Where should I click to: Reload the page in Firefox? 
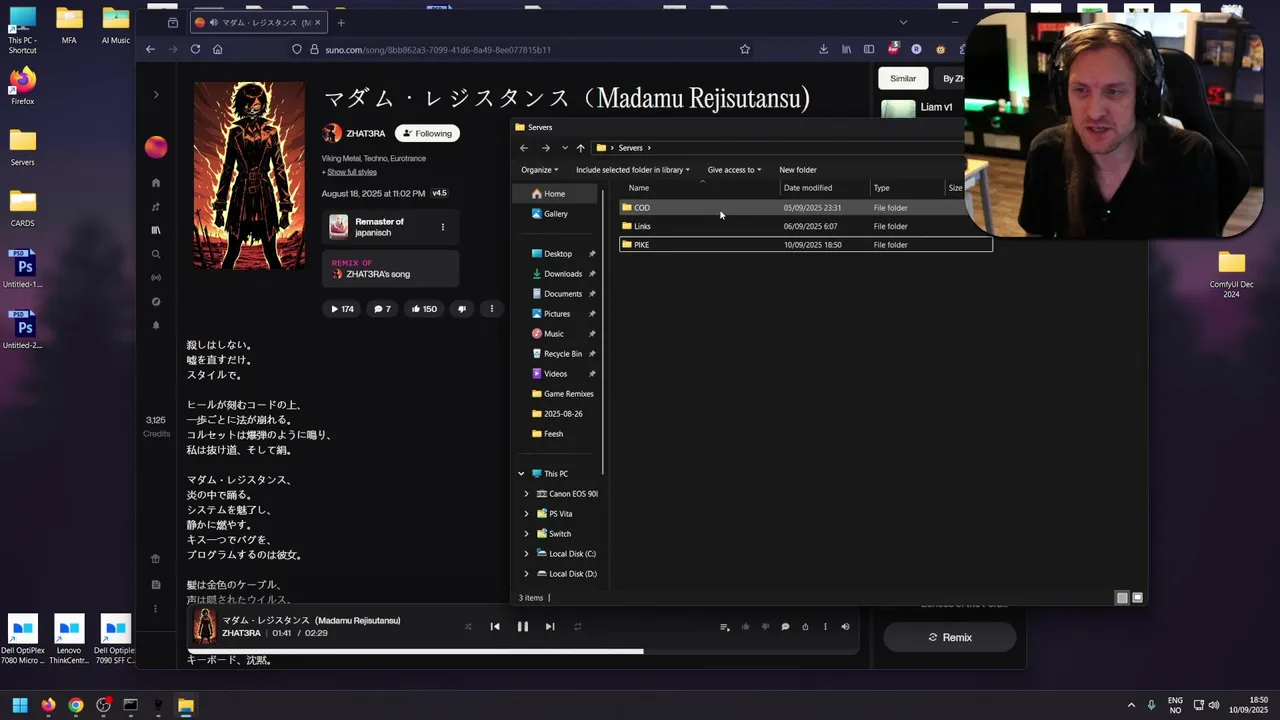click(195, 49)
